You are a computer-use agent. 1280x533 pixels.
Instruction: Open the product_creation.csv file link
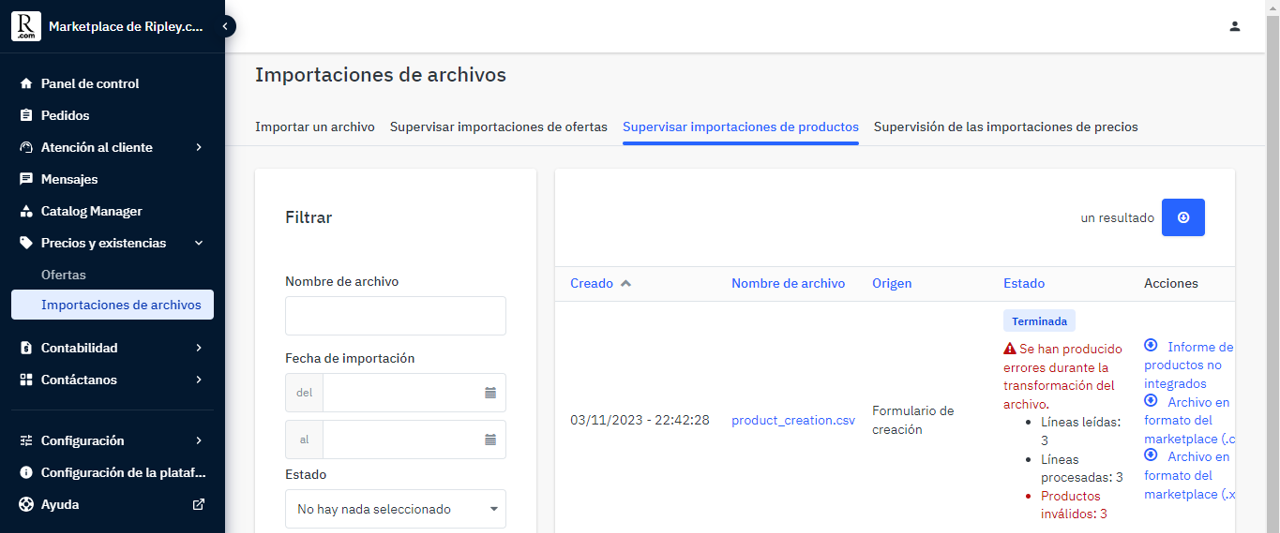793,421
